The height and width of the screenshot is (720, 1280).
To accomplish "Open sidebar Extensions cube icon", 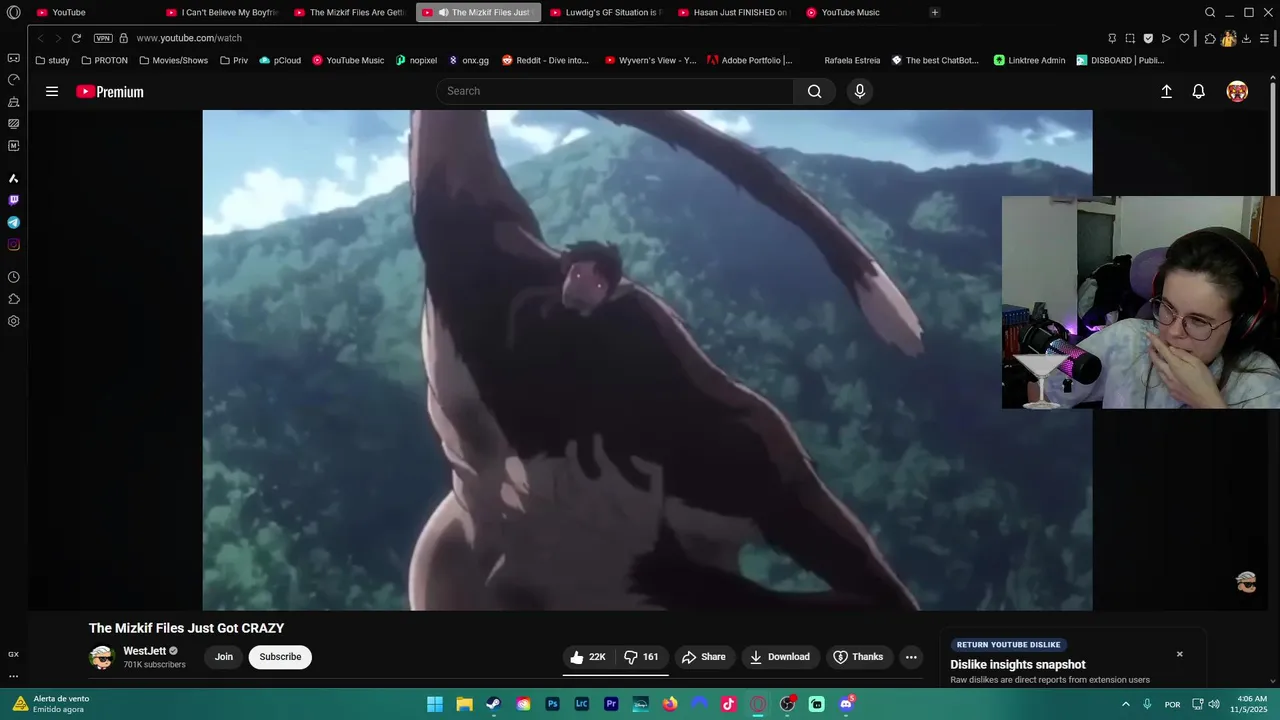I will coord(13,299).
